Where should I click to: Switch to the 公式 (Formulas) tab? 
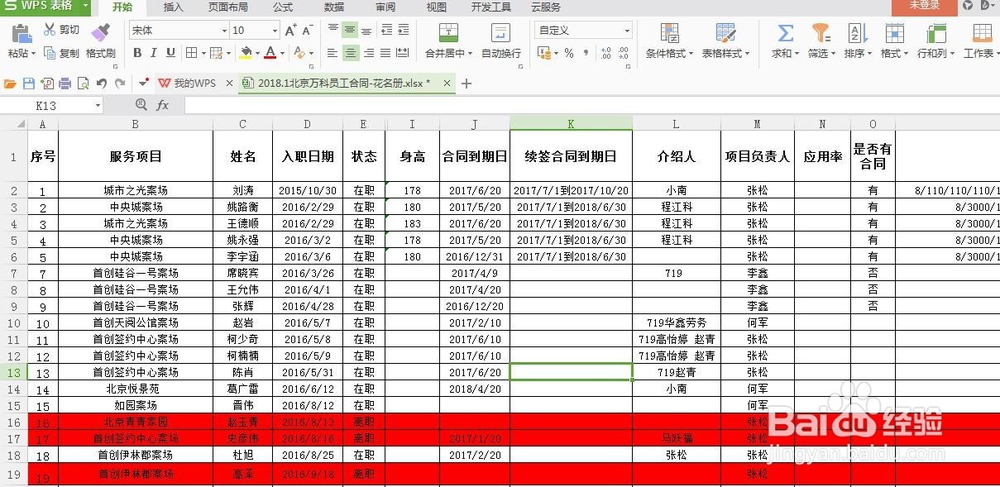[283, 8]
